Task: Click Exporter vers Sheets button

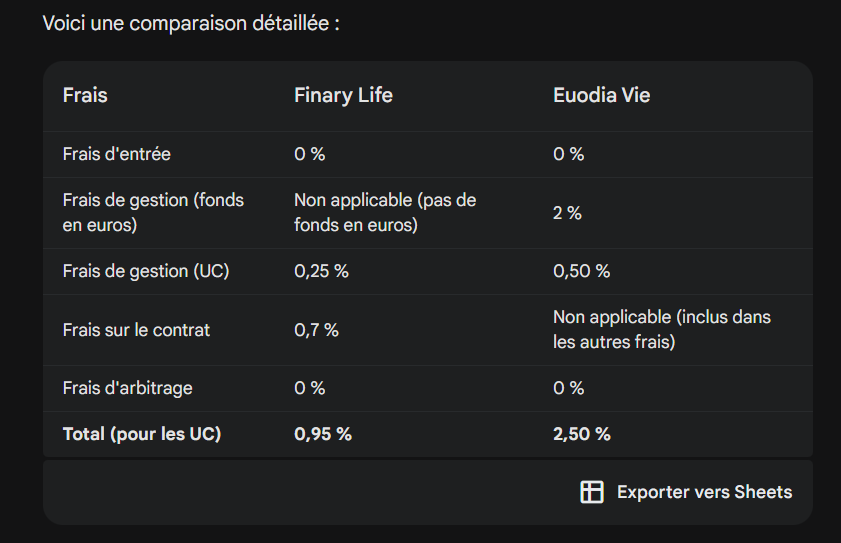Action: pyautogui.click(x=687, y=492)
